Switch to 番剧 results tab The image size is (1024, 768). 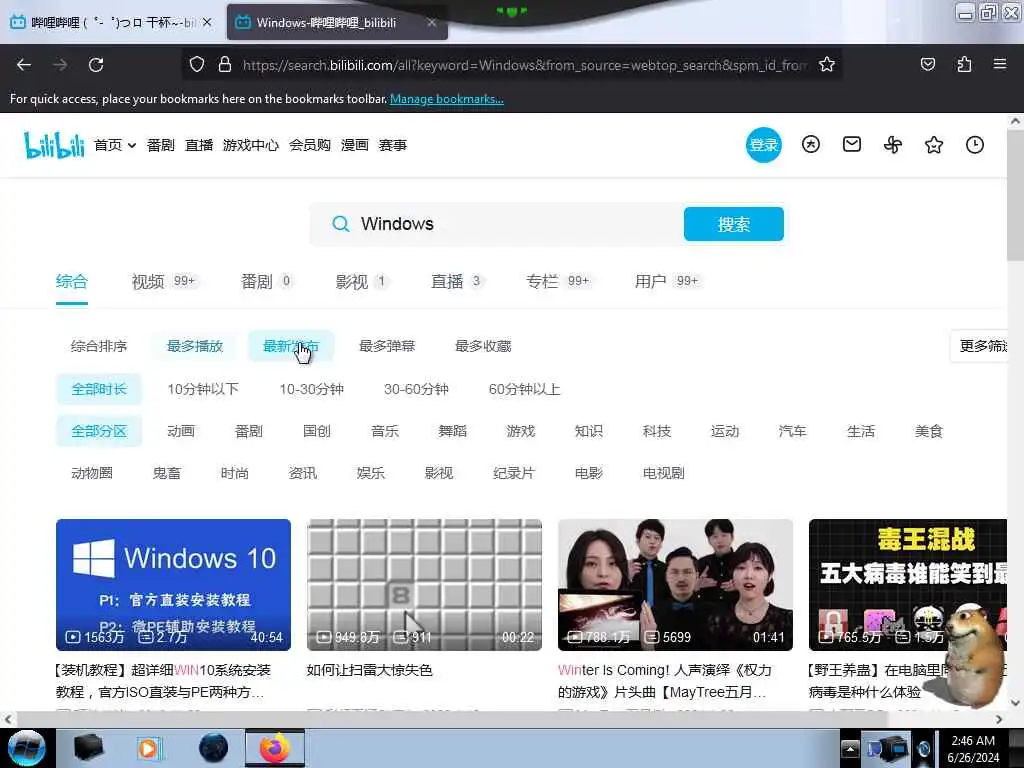266,281
